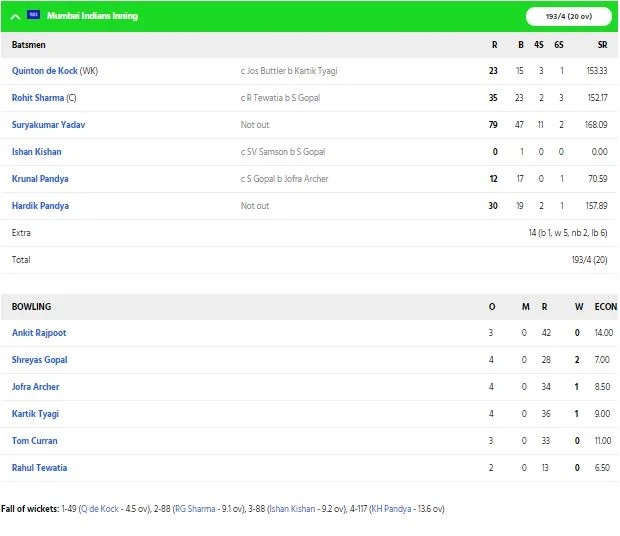
Task: Open Jofra Archer bowler profile
Action: [36, 387]
